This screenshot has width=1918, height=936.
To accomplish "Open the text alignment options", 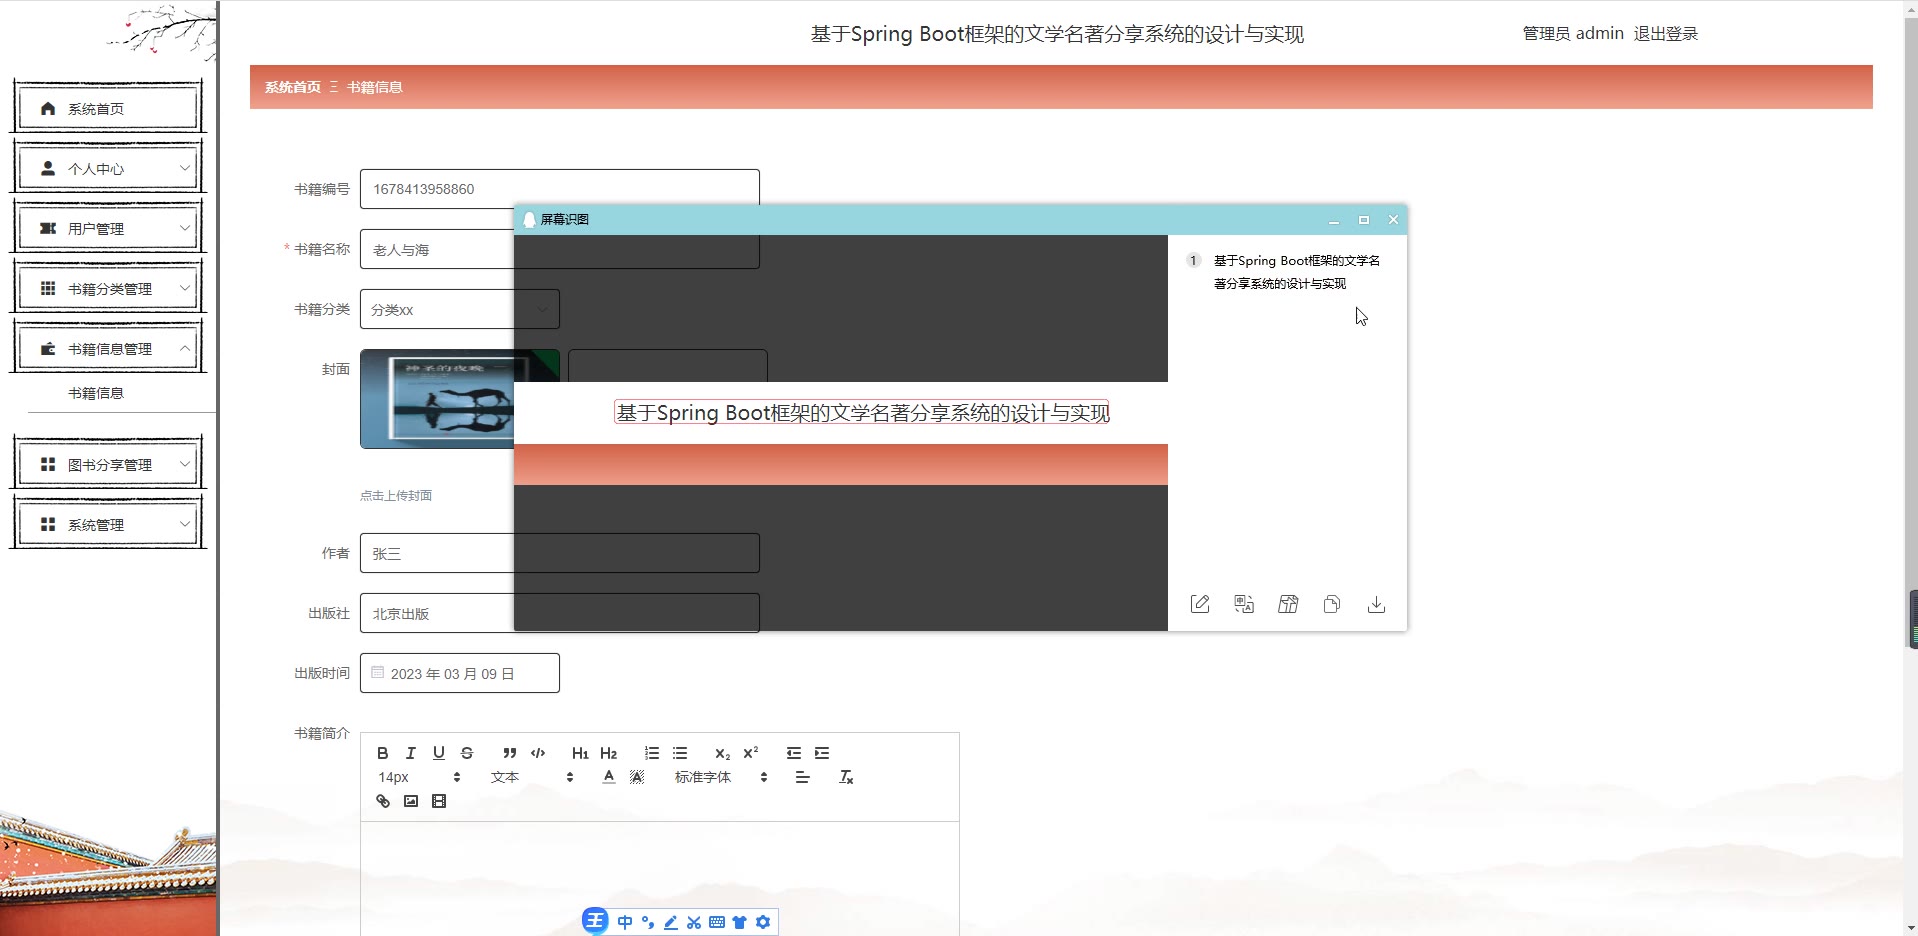I will (802, 777).
